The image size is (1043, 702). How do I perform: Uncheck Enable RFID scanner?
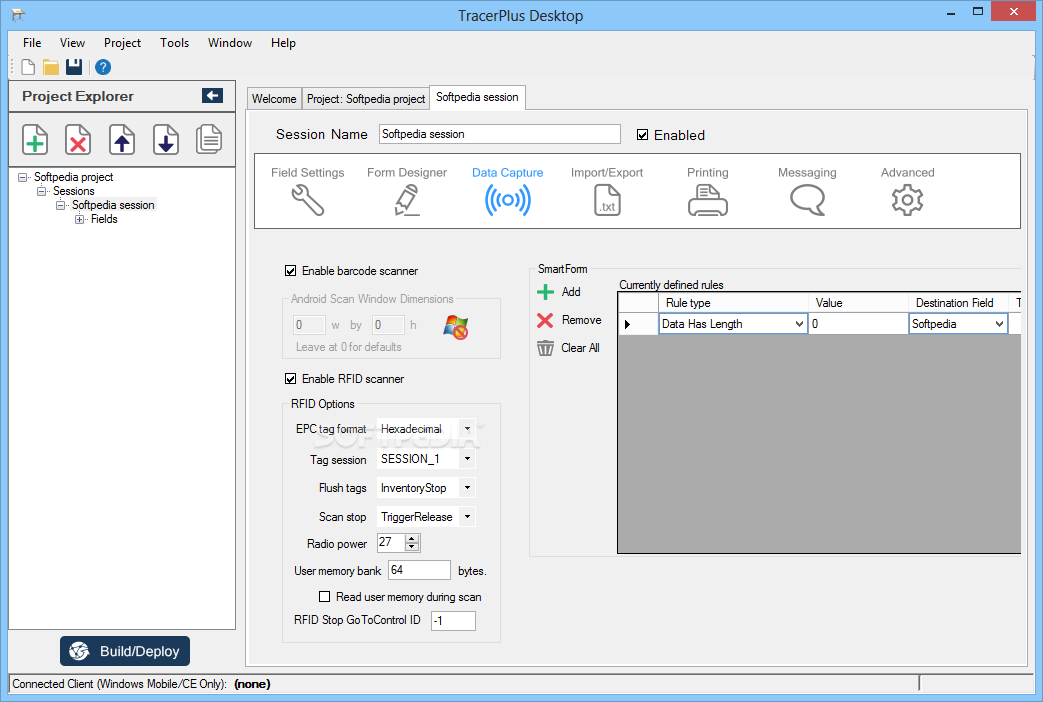click(x=291, y=379)
